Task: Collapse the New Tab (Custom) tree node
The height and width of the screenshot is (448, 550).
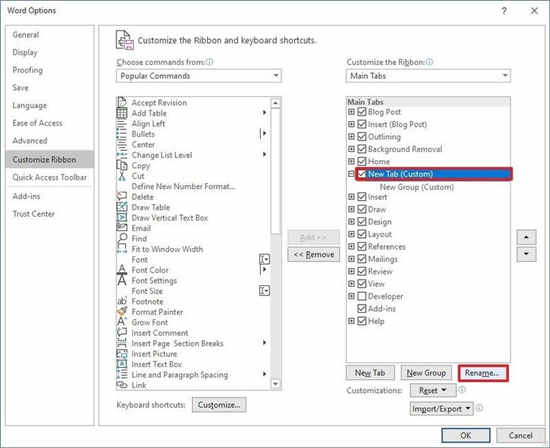Action: [351, 174]
